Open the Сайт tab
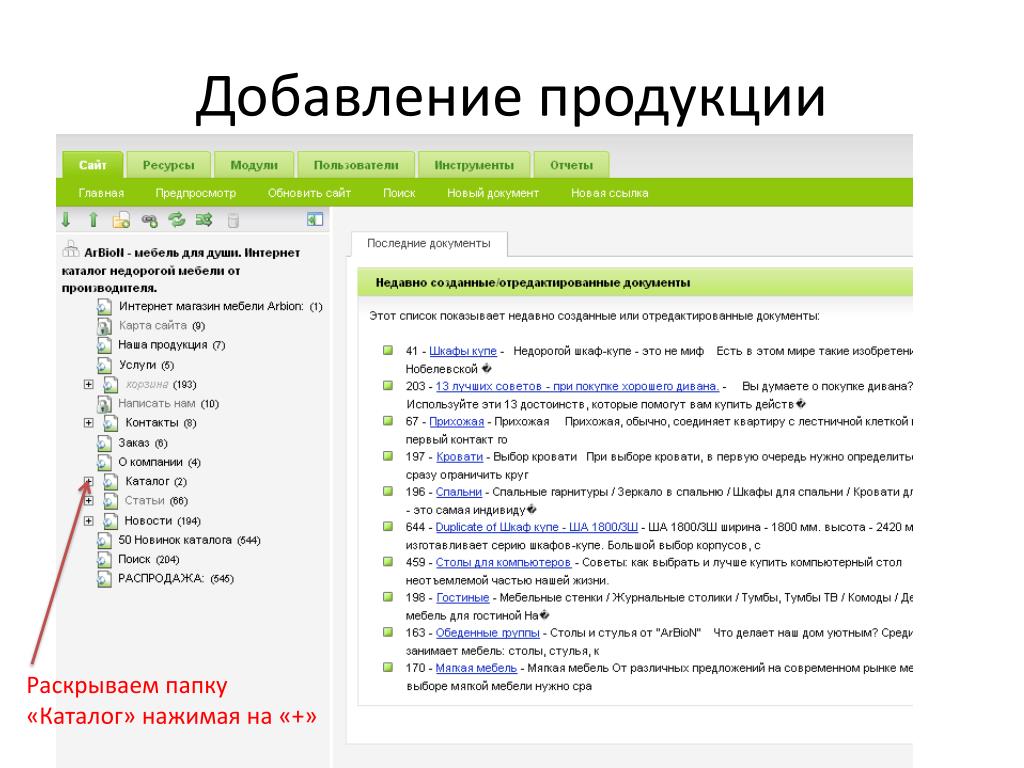Screen dimensions: 1024x768 click(x=93, y=165)
